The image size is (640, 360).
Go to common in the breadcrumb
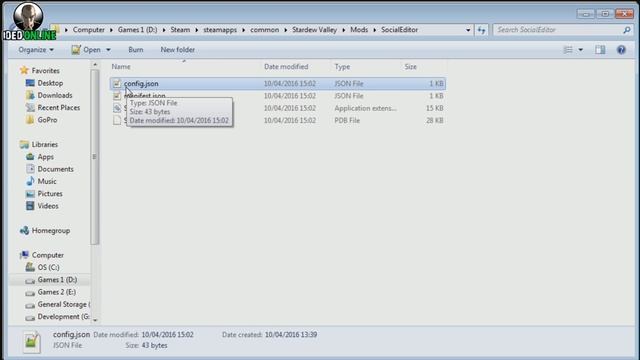(x=264, y=30)
